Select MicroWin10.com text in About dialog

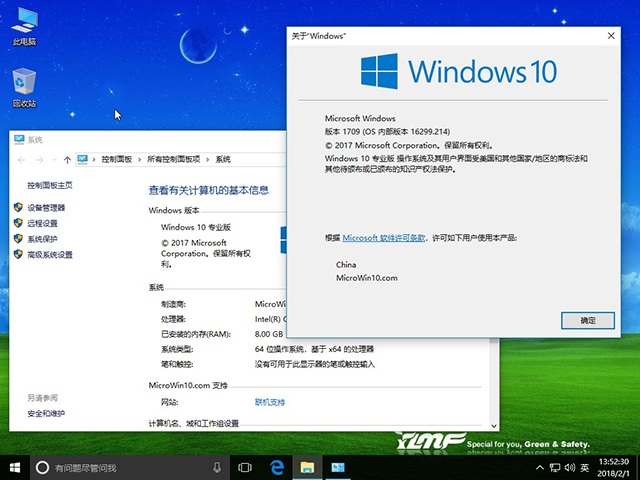[x=367, y=278]
